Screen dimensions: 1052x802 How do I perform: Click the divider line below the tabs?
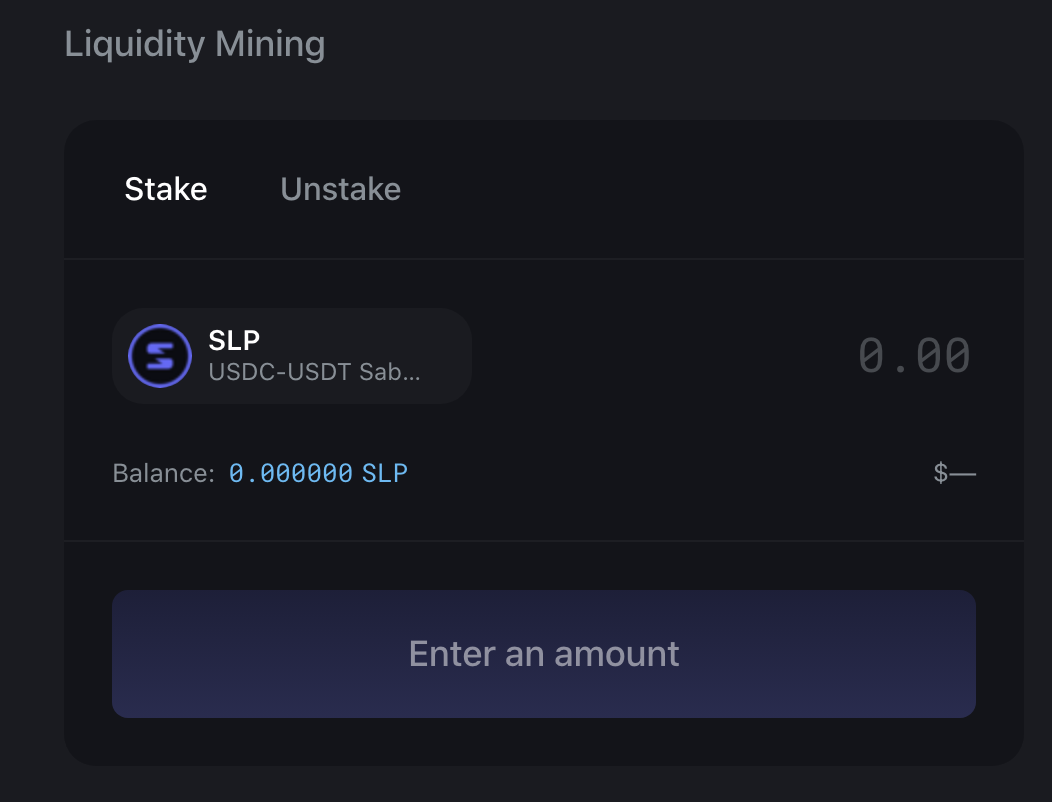tap(544, 259)
